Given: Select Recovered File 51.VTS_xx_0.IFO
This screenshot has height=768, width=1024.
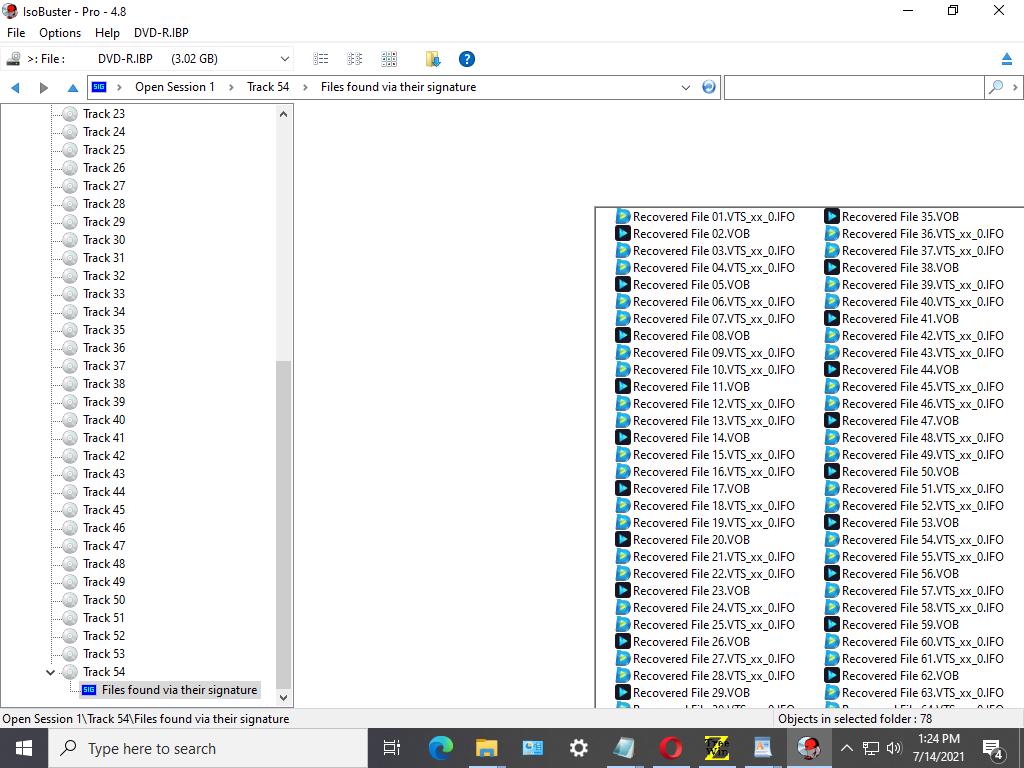Looking at the screenshot, I should coord(922,488).
